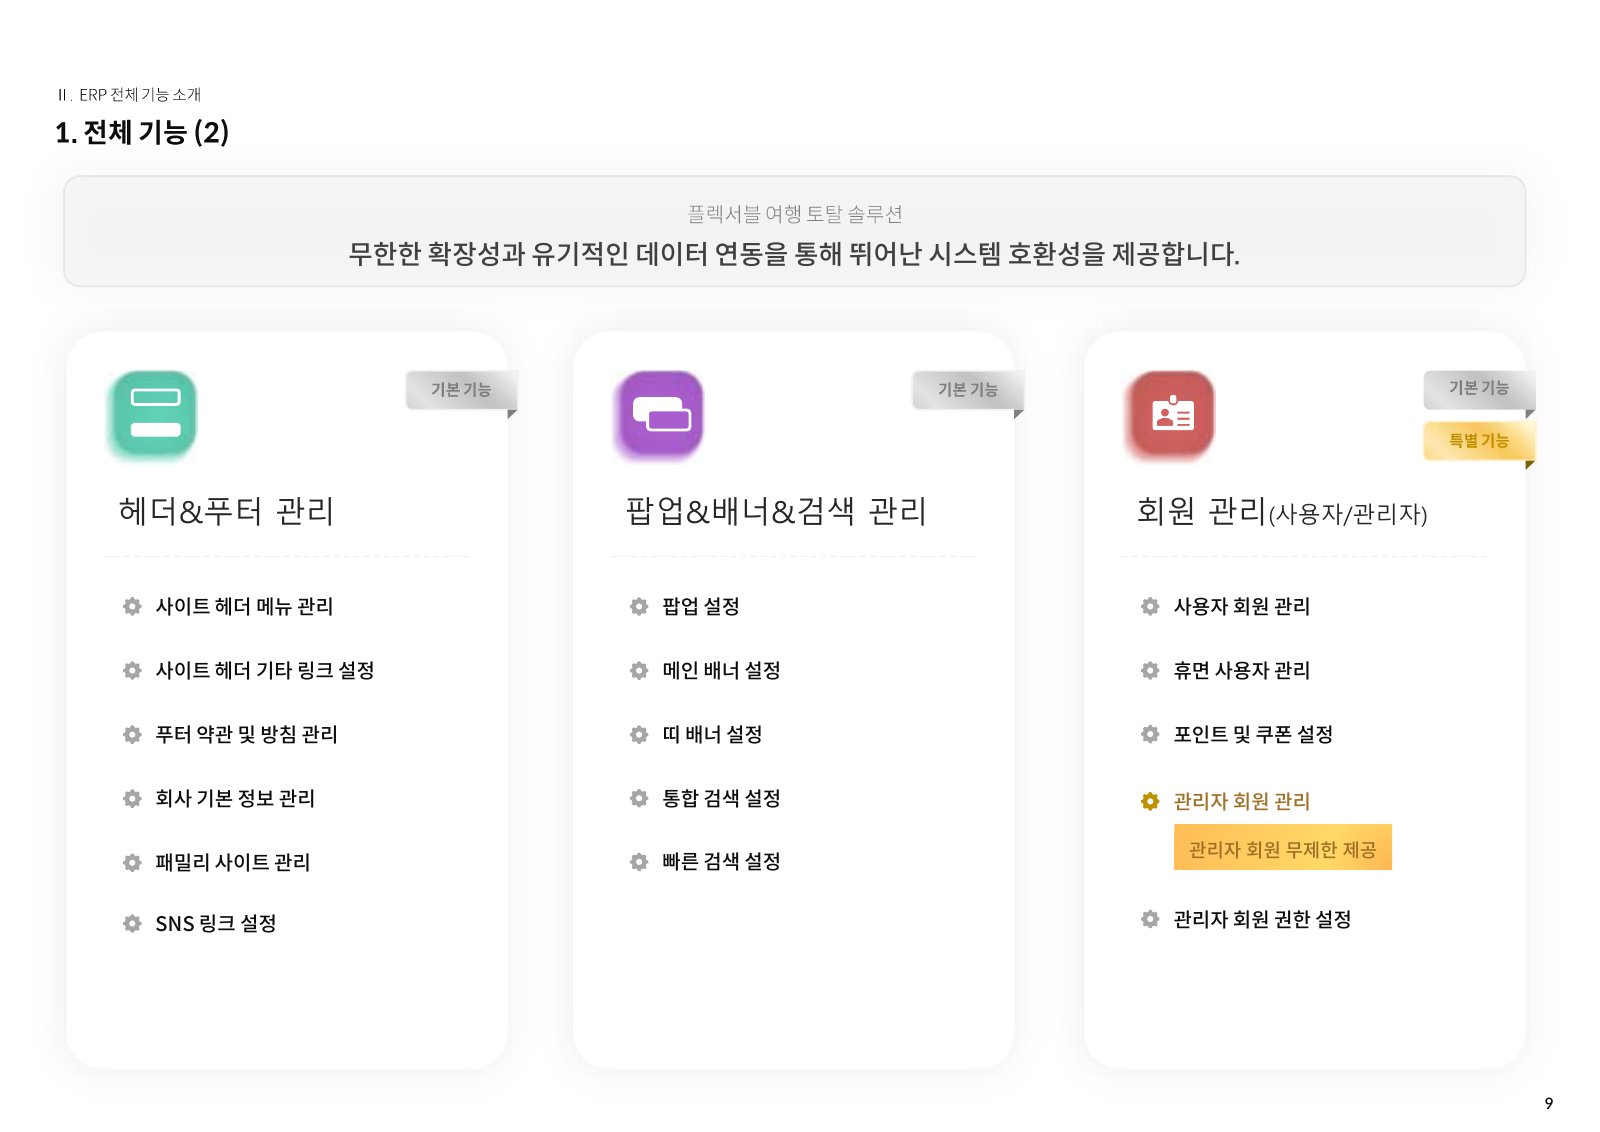Click 기본 기능 tag on 팝업&배너&검색 card
The height and width of the screenshot is (1132, 1600).
pos(968,390)
